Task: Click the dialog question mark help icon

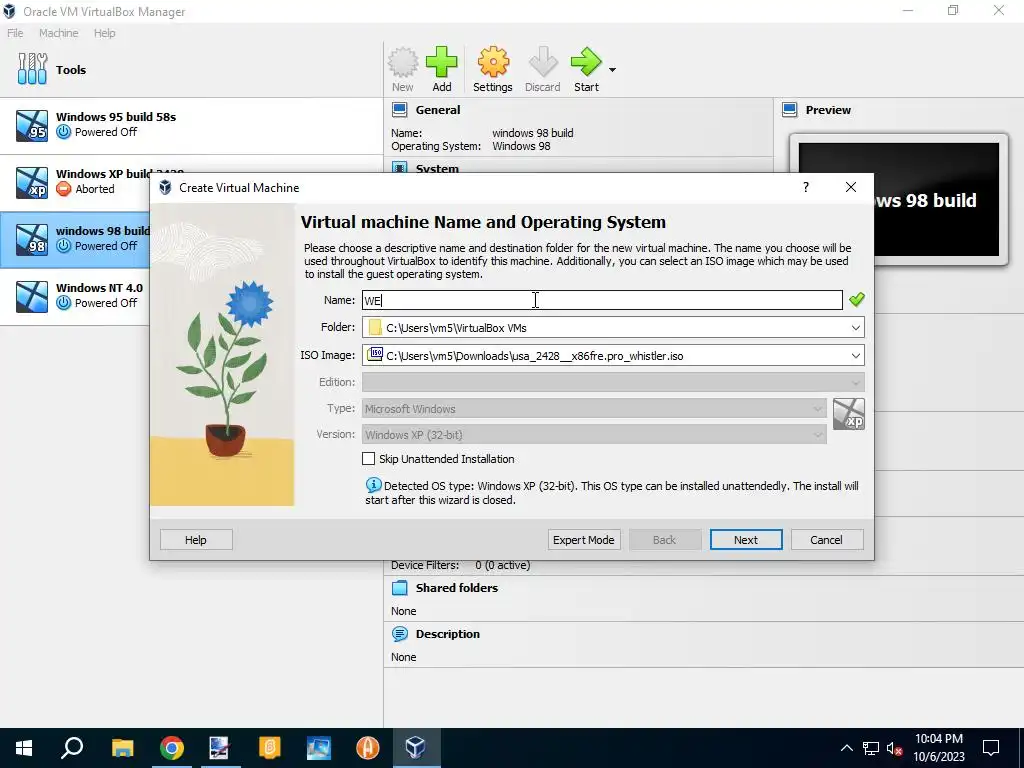Action: click(x=806, y=187)
